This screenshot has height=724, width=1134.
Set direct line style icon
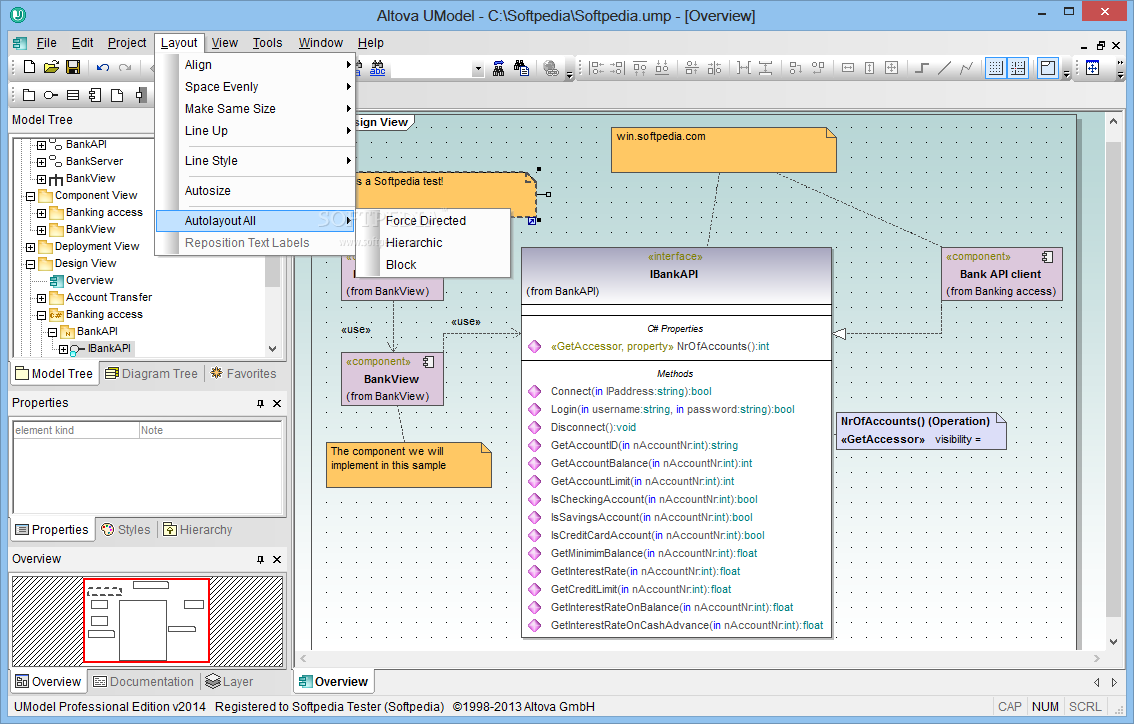(944, 68)
